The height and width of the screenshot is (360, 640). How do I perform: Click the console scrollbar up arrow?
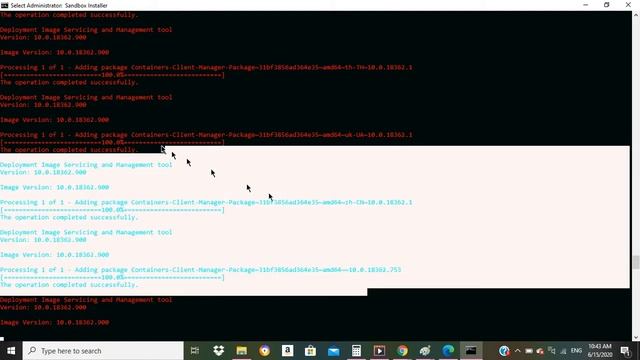tap(636, 15)
